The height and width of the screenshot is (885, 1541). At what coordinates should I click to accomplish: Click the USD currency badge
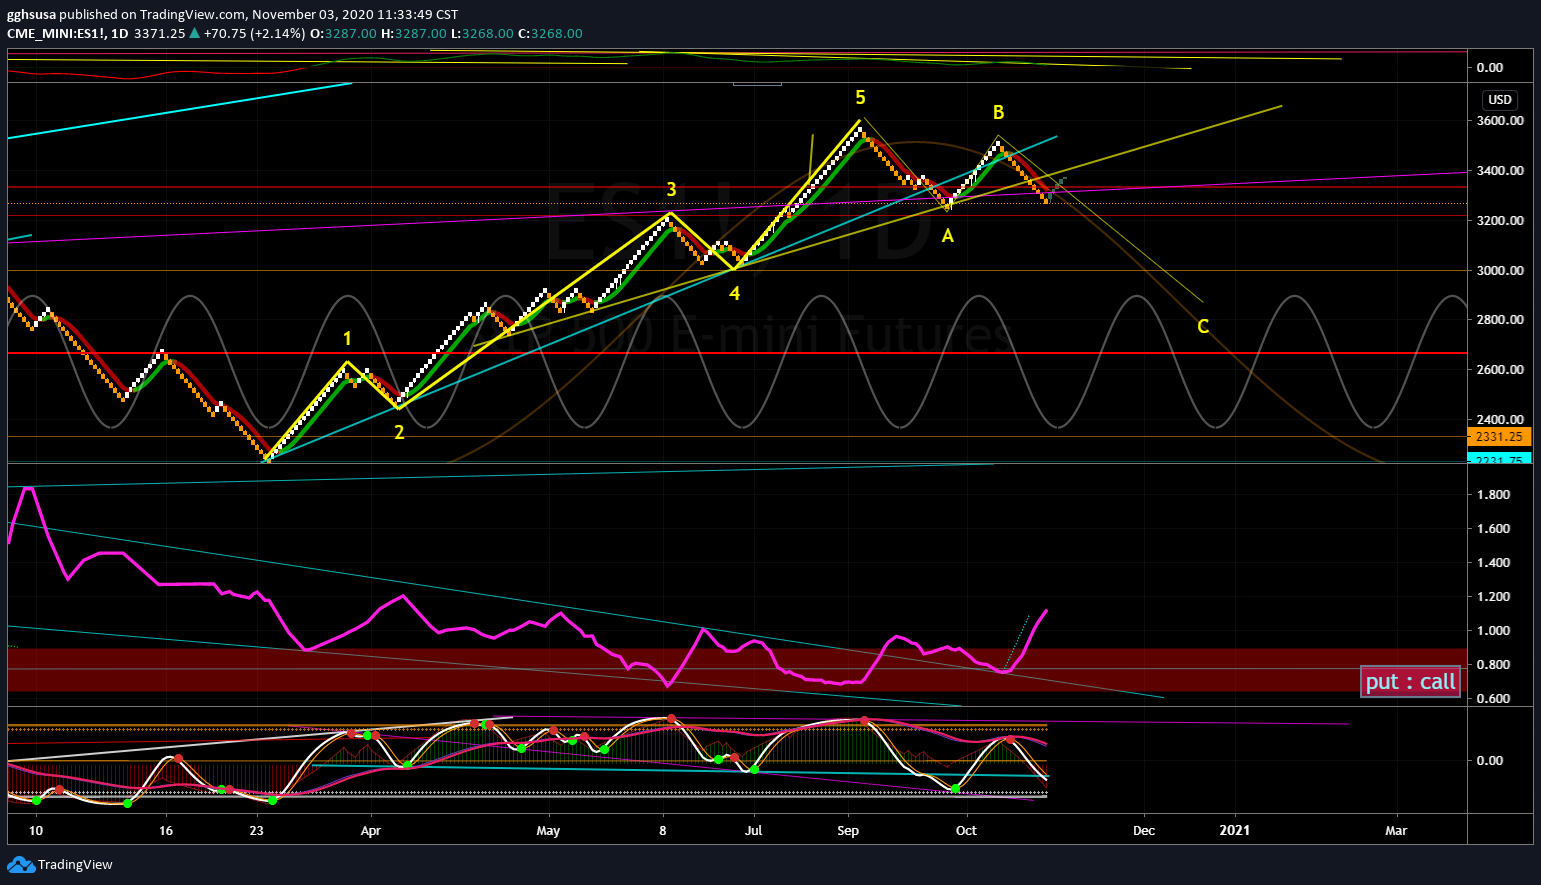pos(1500,100)
